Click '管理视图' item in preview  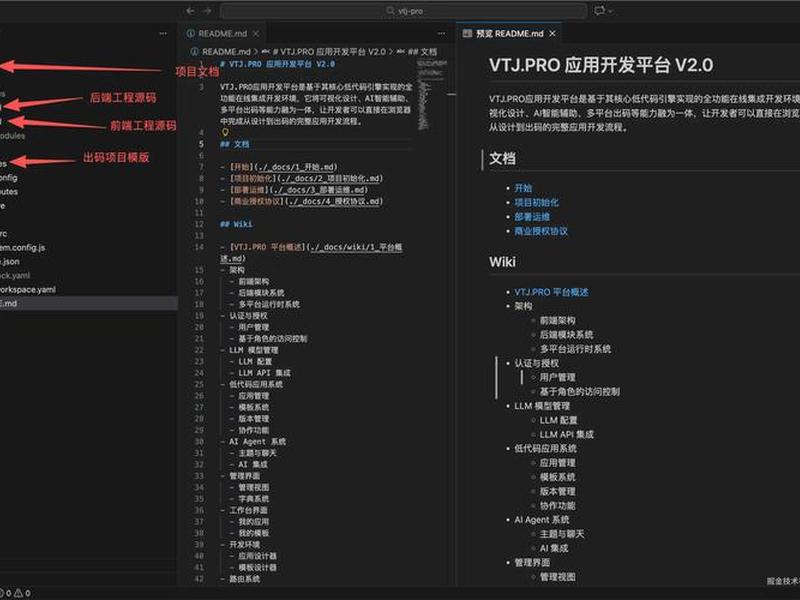click(557, 577)
